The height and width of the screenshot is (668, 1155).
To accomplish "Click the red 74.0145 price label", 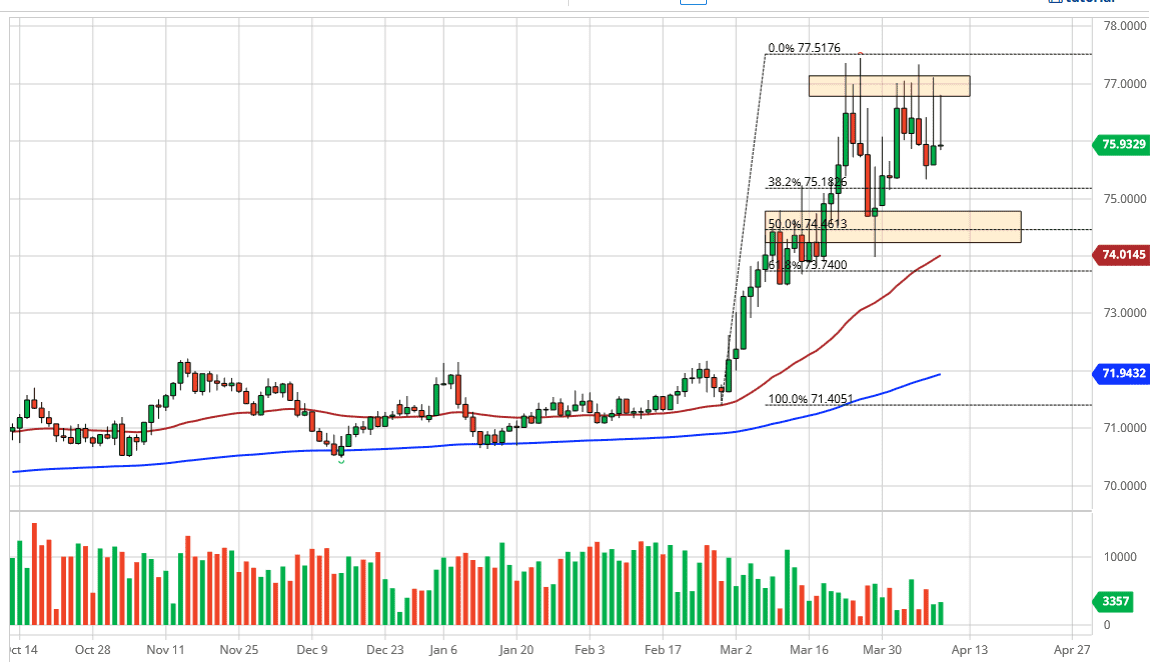I will (1122, 256).
